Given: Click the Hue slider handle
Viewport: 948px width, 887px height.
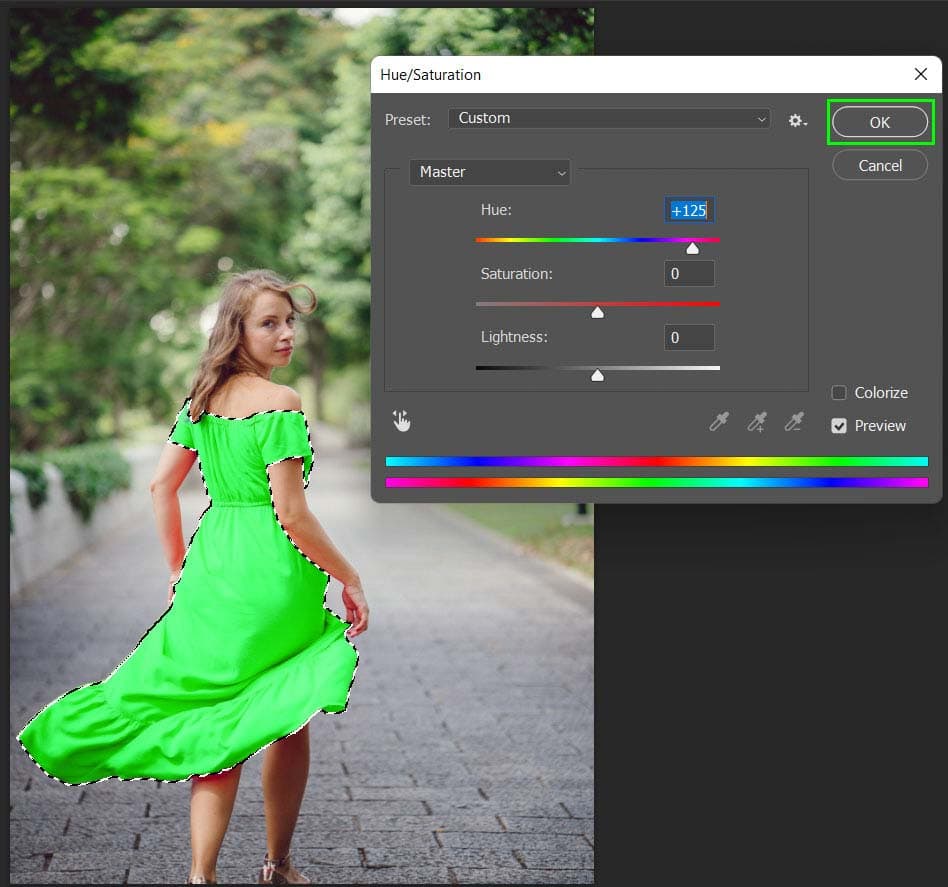Looking at the screenshot, I should click(x=692, y=249).
